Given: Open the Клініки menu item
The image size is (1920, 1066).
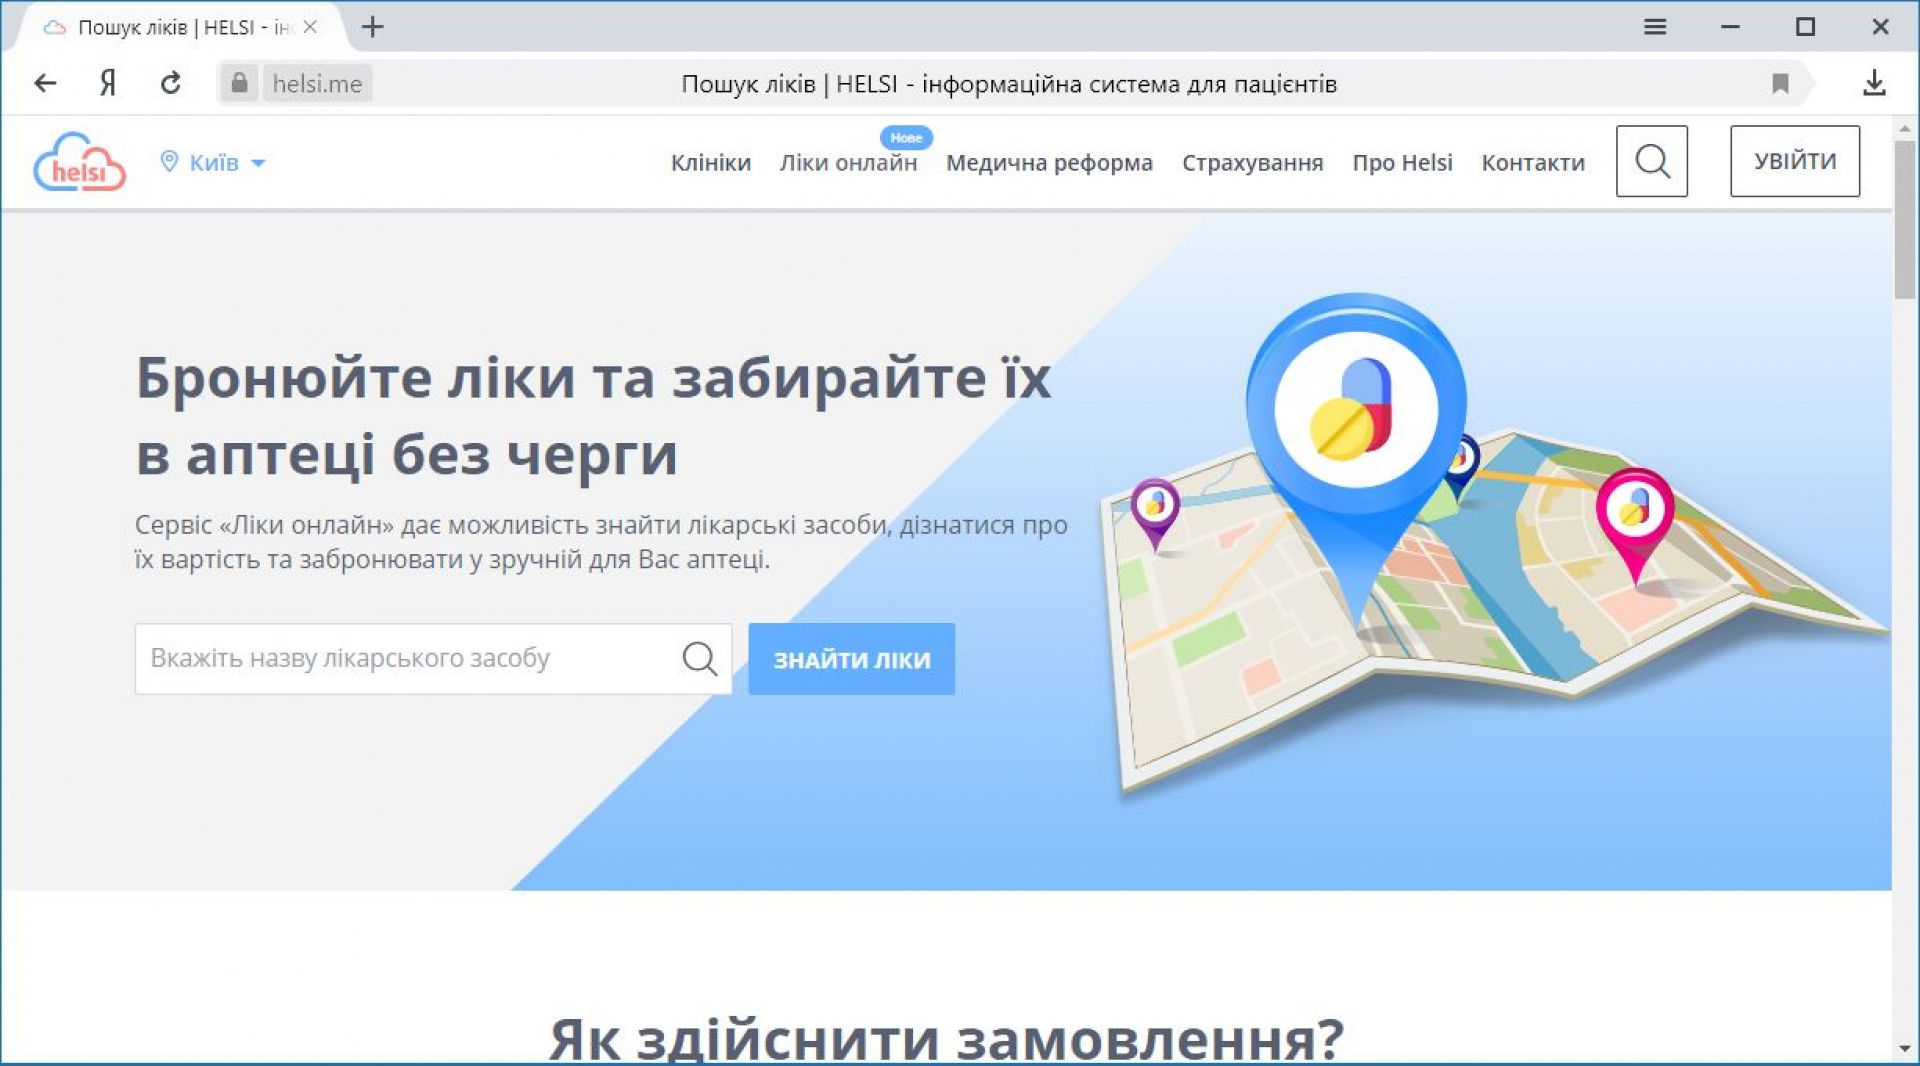Looking at the screenshot, I should pyautogui.click(x=710, y=163).
